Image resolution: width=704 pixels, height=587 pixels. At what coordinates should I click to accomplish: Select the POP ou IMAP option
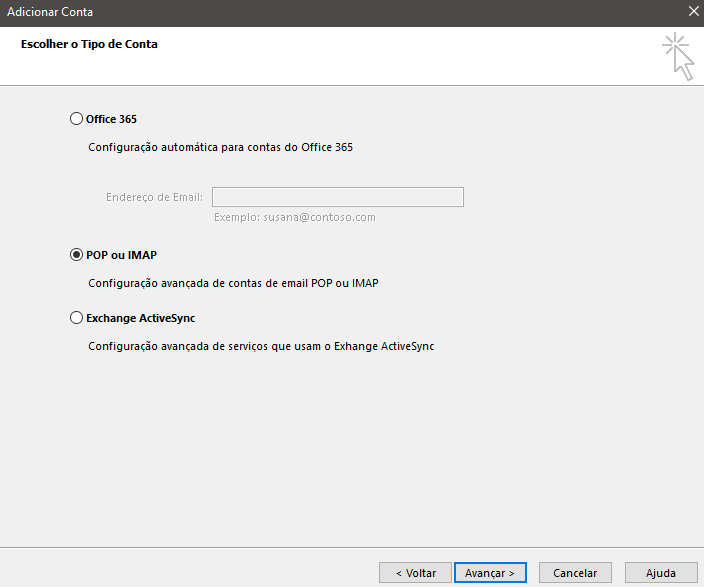pos(76,255)
